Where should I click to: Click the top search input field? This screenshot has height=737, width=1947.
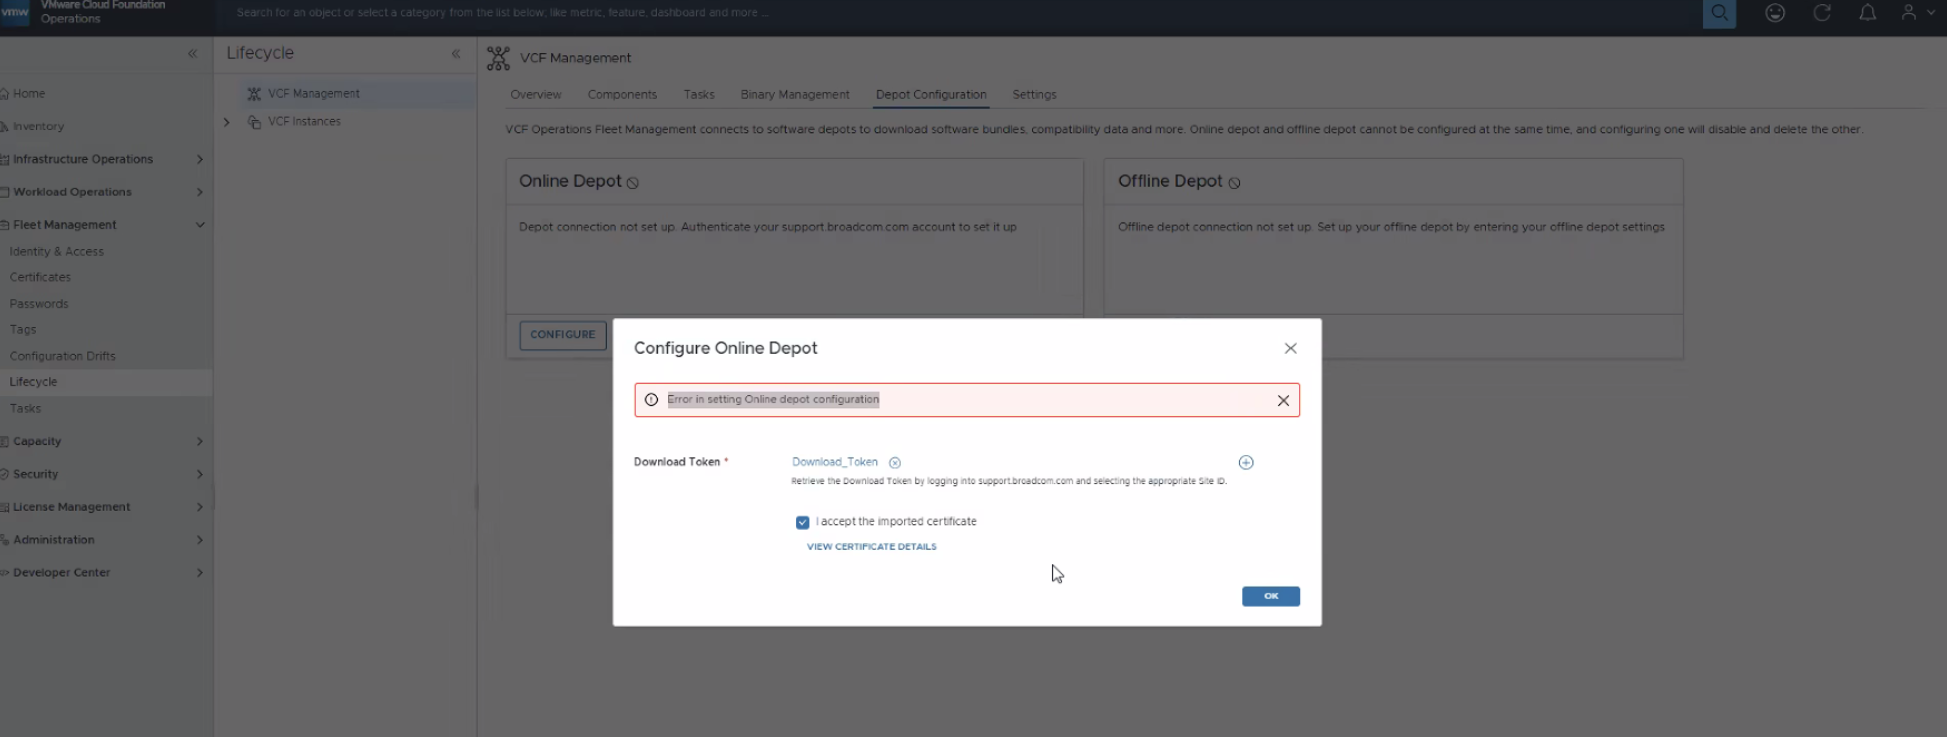(x=960, y=13)
